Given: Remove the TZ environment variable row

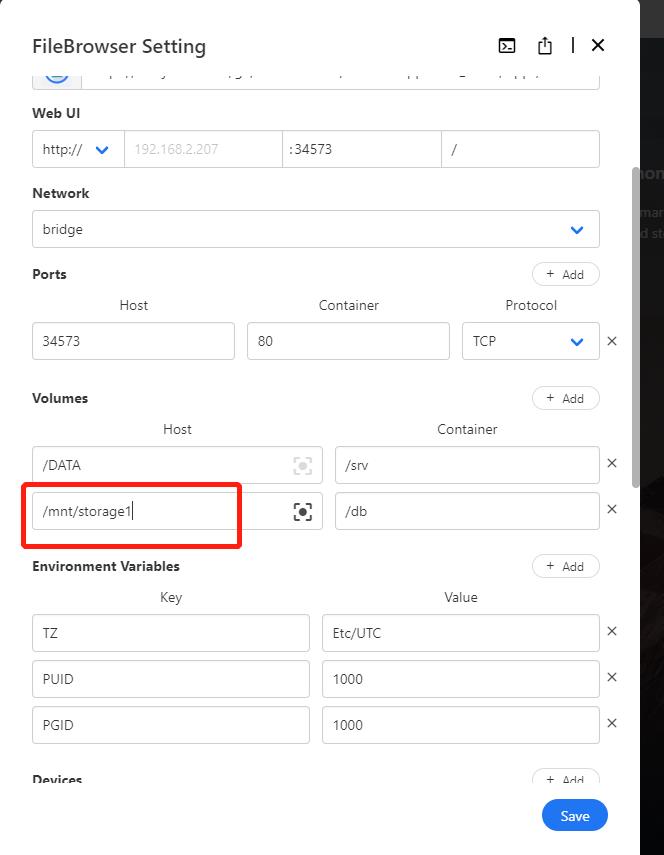Looking at the screenshot, I should (x=612, y=631).
